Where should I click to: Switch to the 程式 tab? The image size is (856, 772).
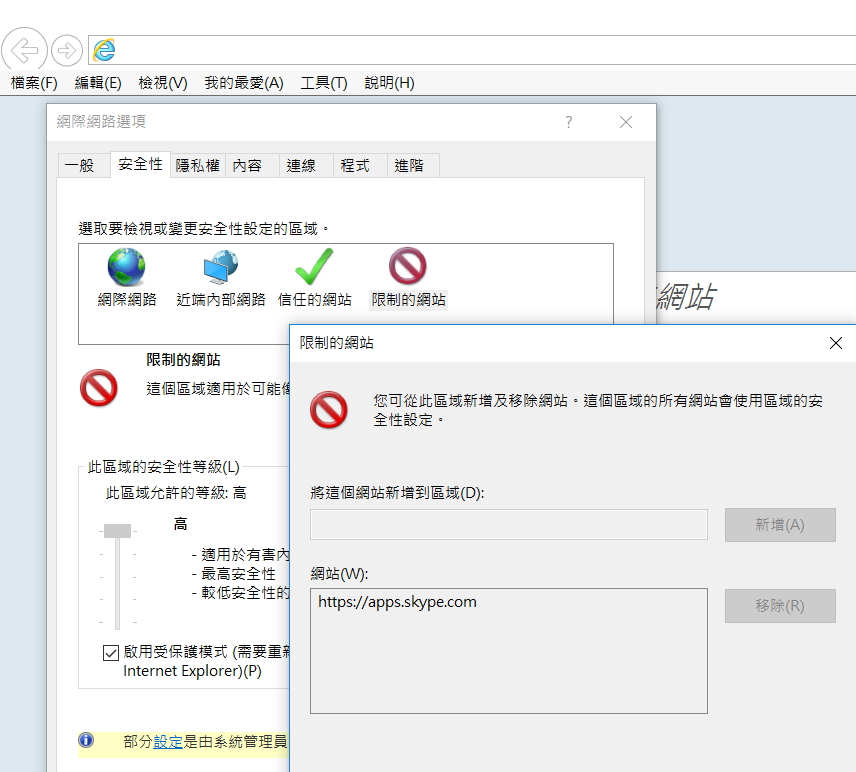click(360, 165)
